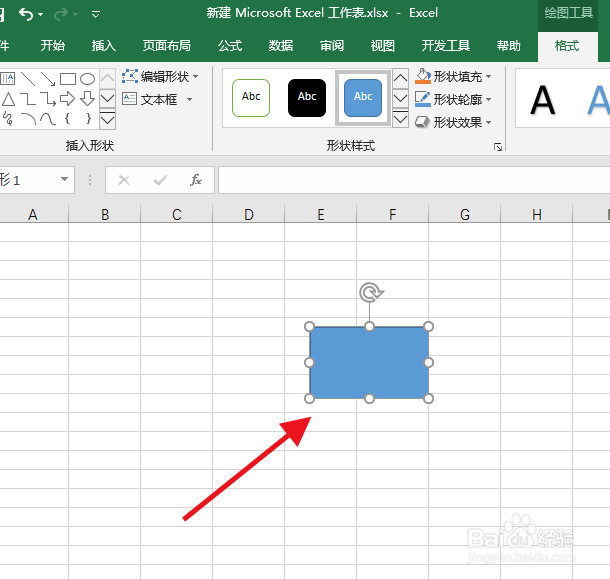The height and width of the screenshot is (579, 610).
Task: Click the formula bar Enter checkmark icon
Action: 160,180
